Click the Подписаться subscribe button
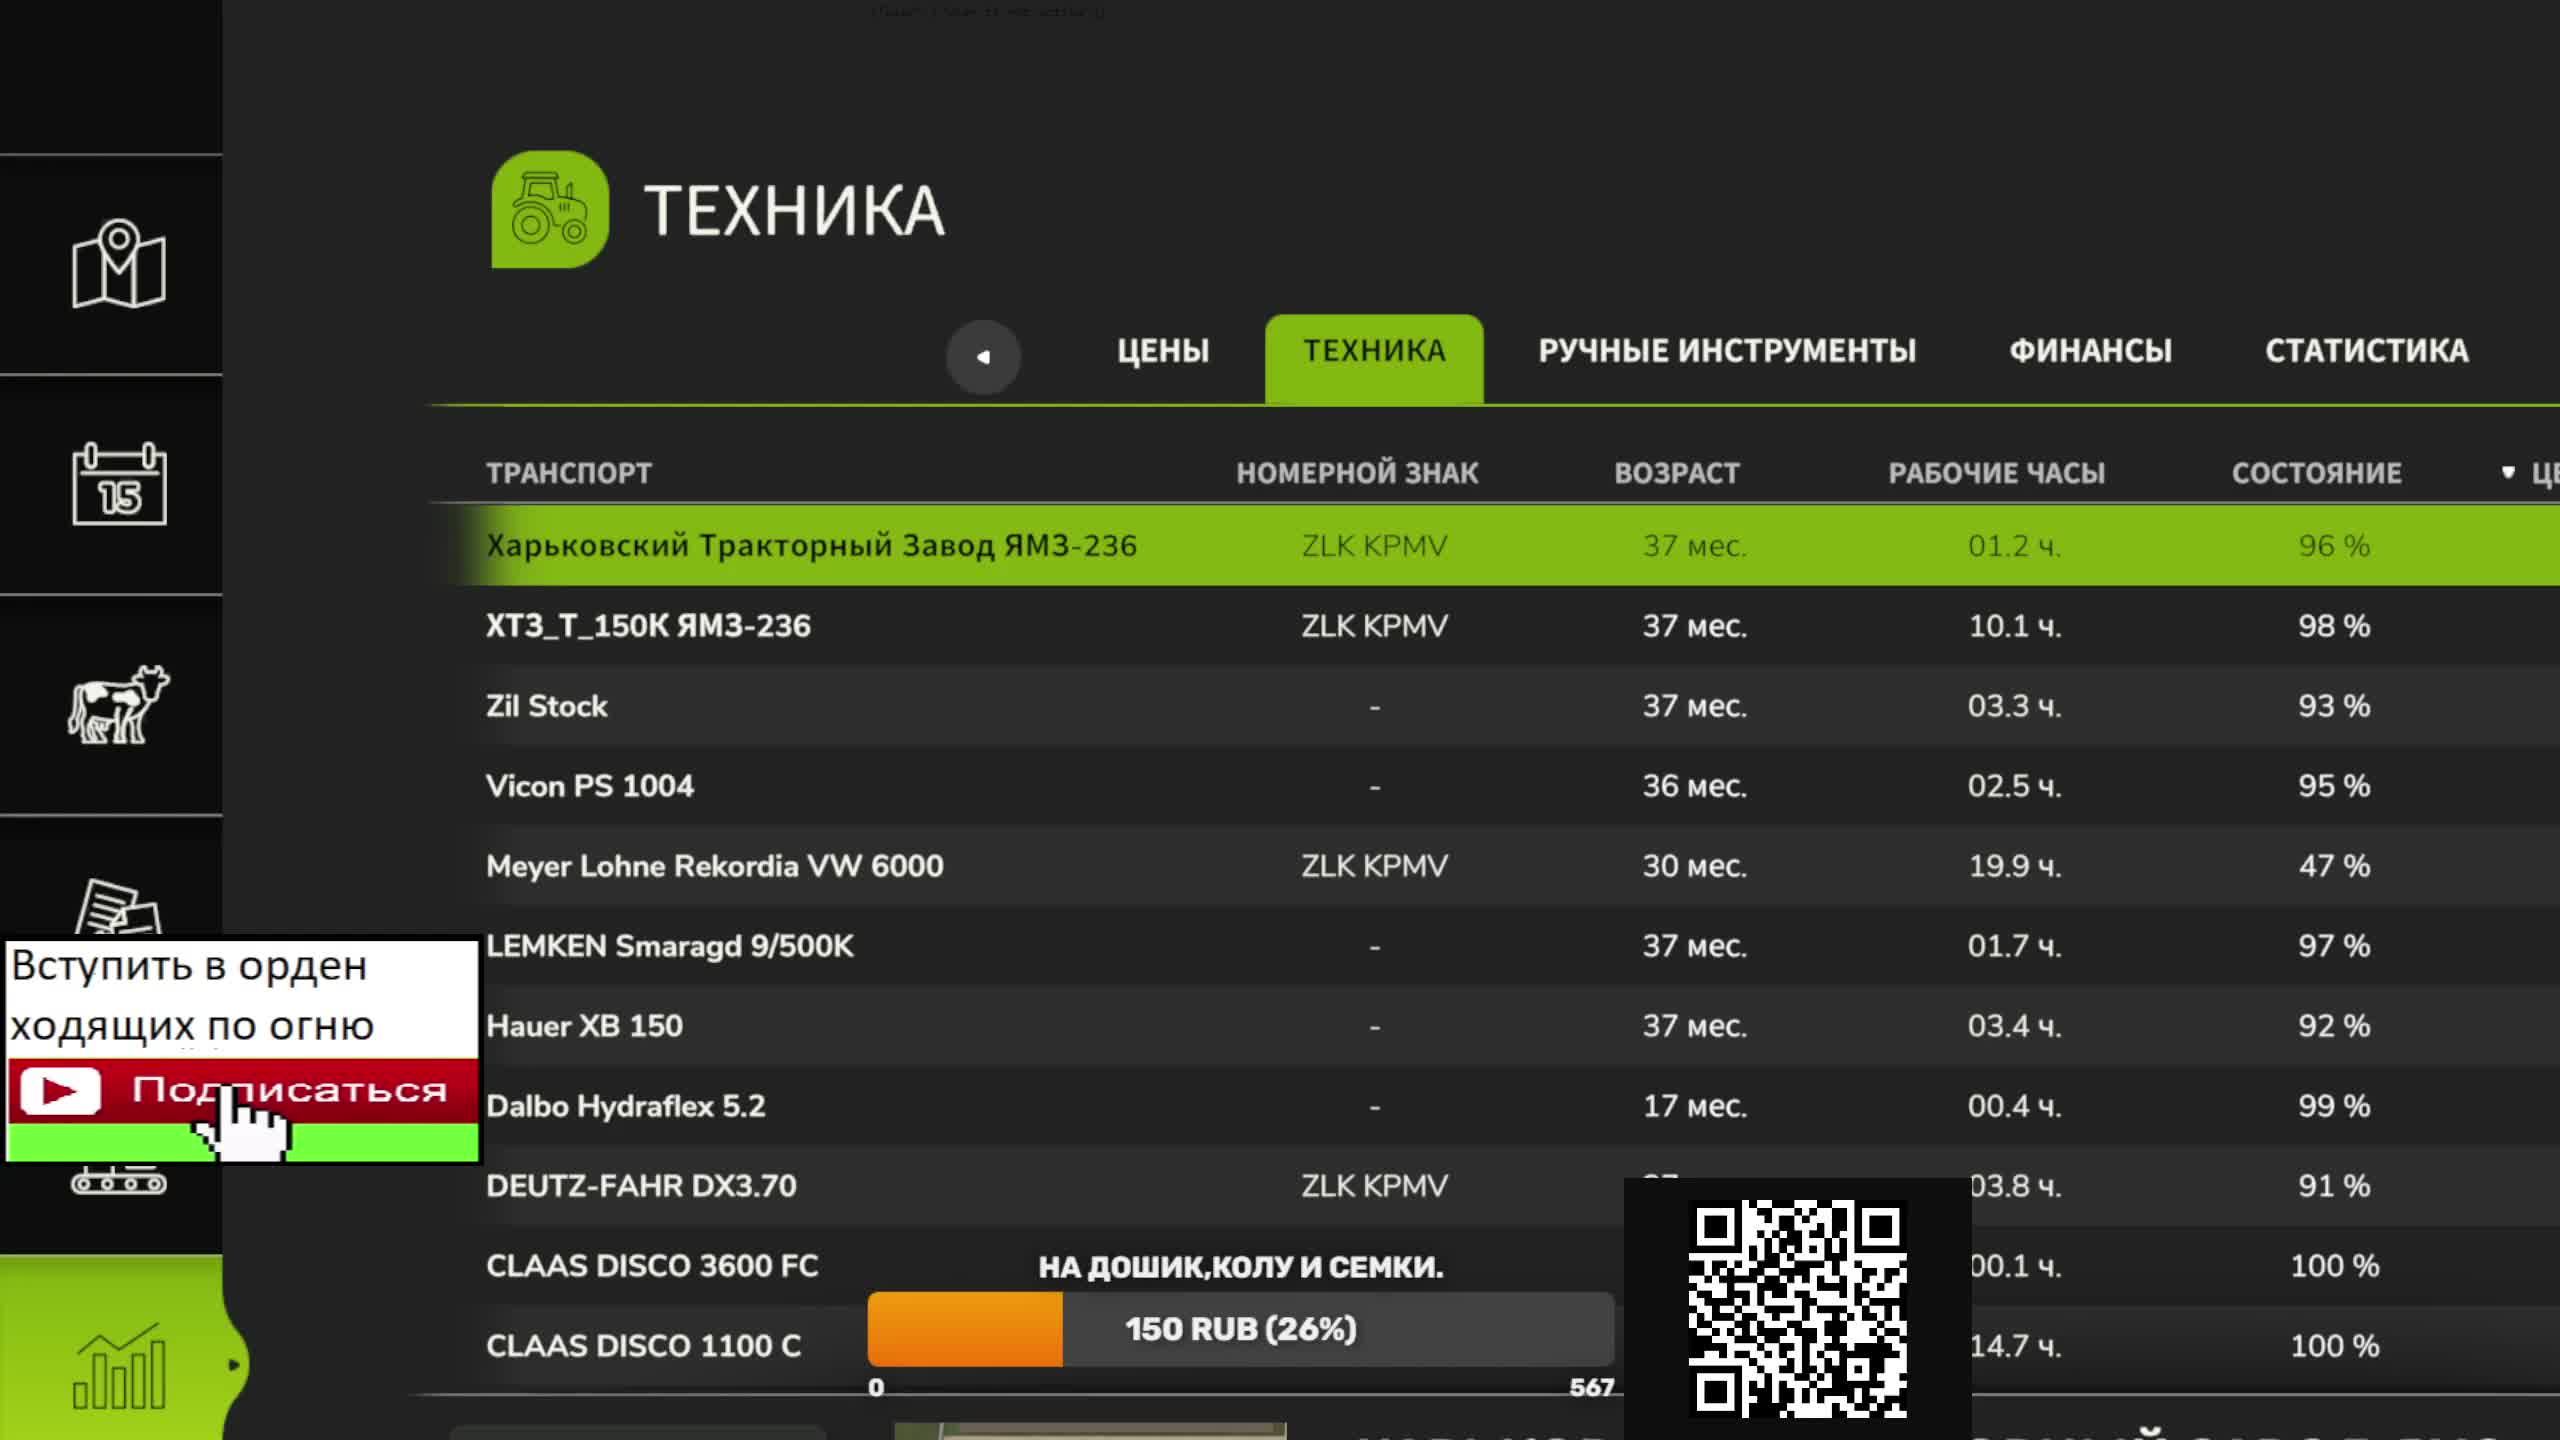 point(243,1090)
